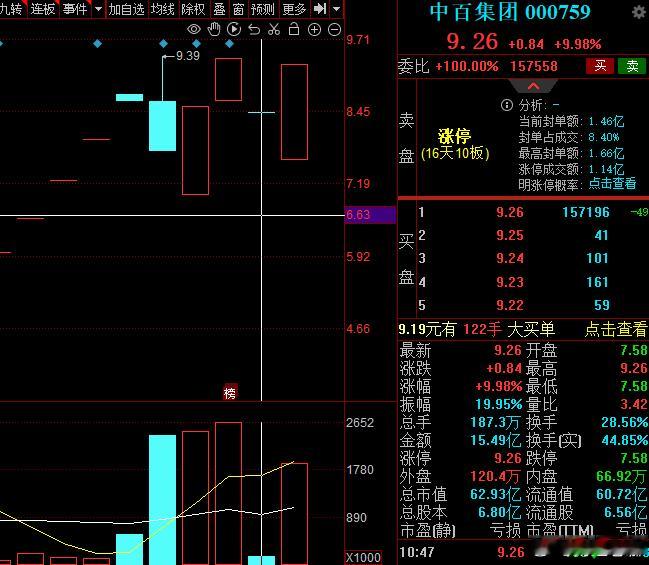Select the scissors cut tool
The width and height of the screenshot is (649, 565).
pyautogui.click(x=274, y=29)
